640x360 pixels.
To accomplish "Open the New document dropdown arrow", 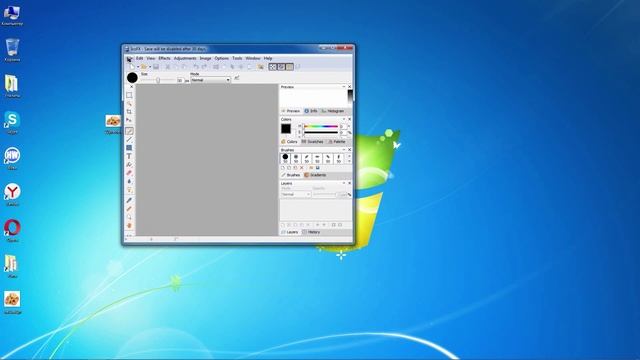I will (138, 67).
